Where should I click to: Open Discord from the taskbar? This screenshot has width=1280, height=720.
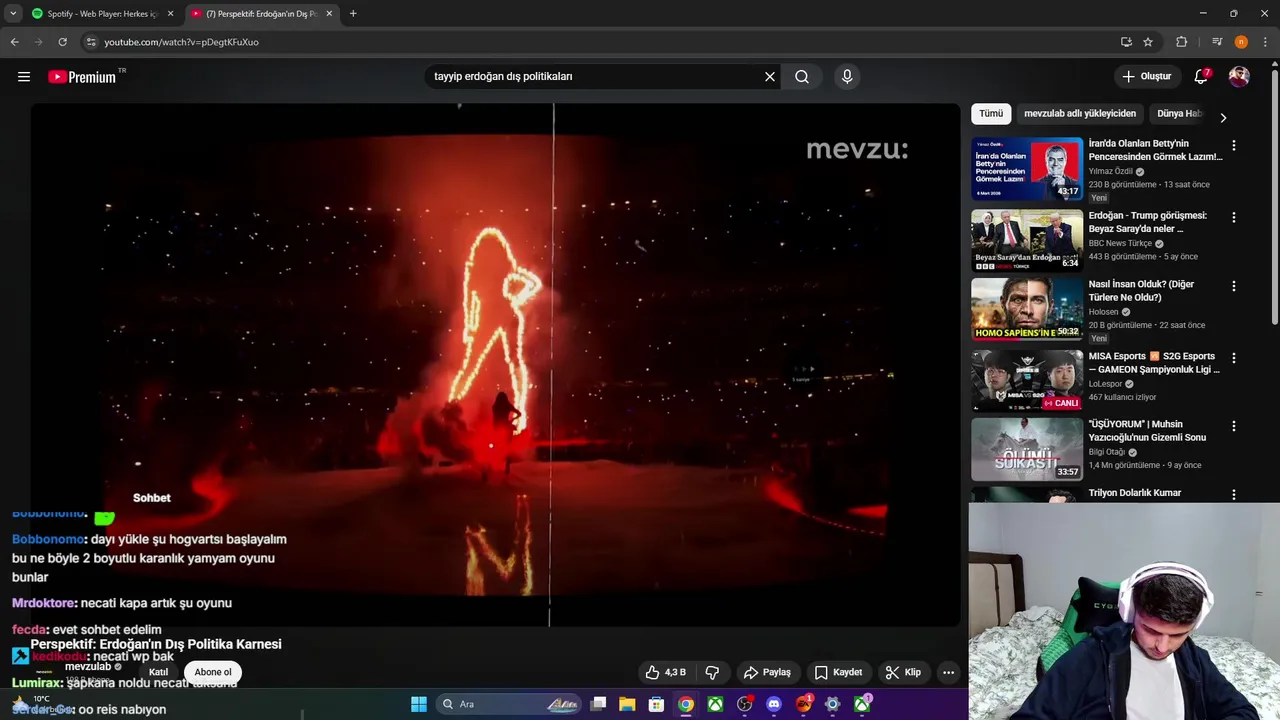(x=773, y=704)
